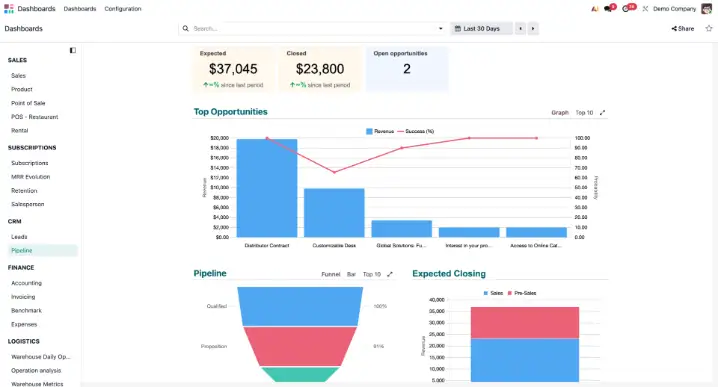This screenshot has width=718, height=387.
Task: Click the AI assistant icon in top bar
Action: pos(594,9)
